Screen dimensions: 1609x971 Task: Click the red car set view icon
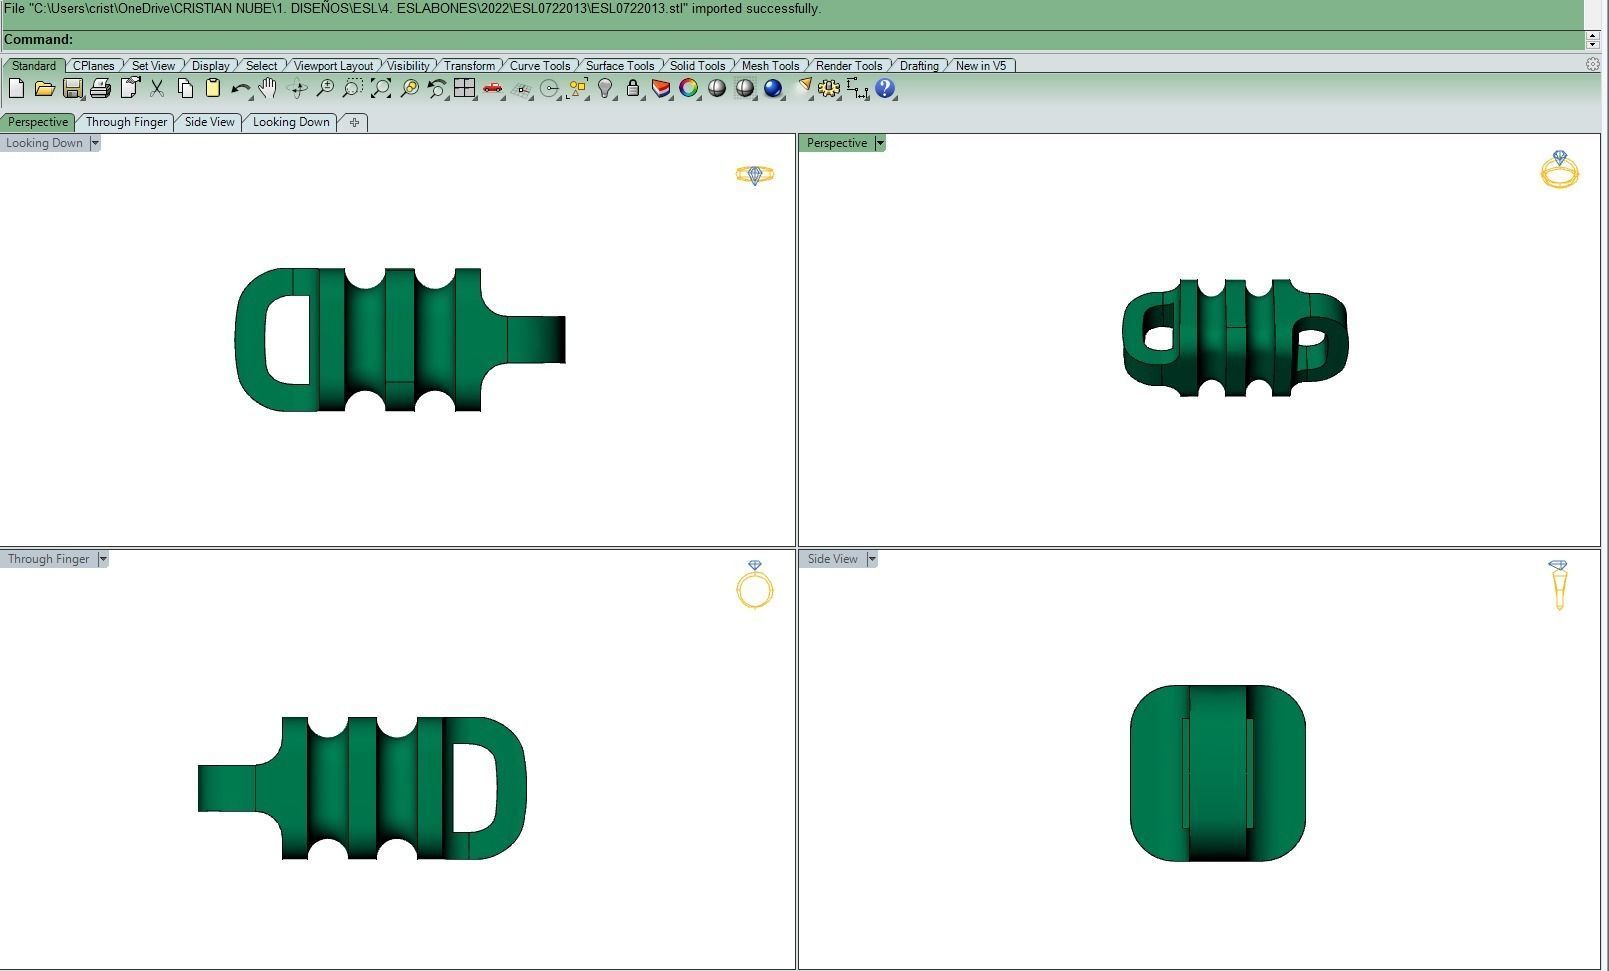point(493,89)
